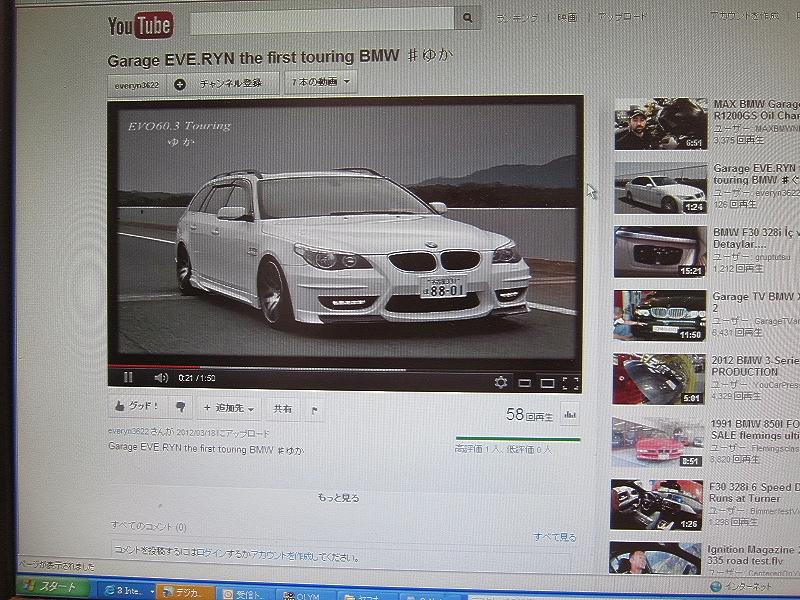The image size is (800, 600).
Task: Expand the 追加先 dropdown
Action: [x=230, y=408]
